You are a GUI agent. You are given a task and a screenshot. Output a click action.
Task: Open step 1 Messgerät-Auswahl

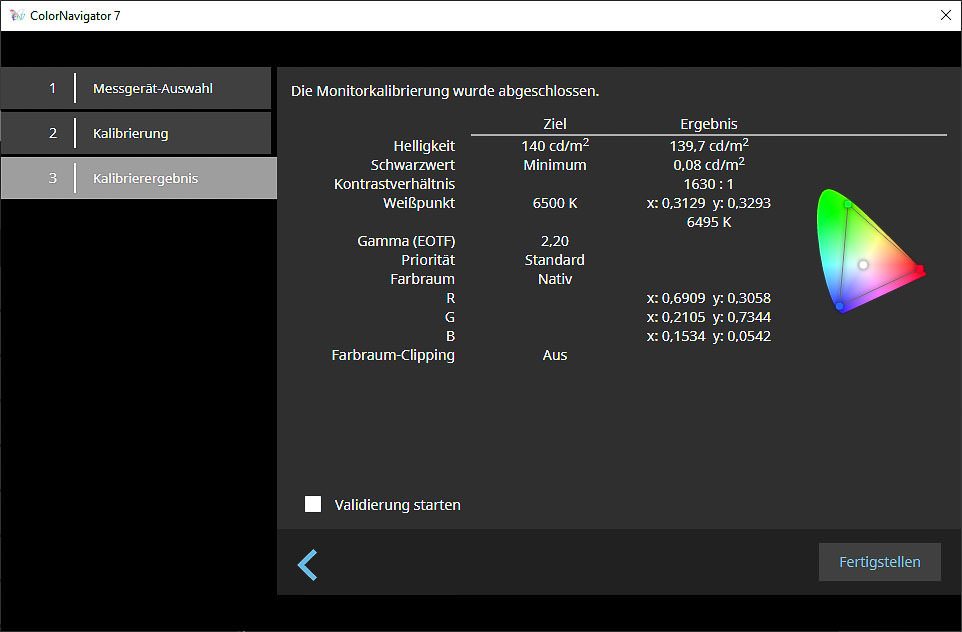pos(136,88)
